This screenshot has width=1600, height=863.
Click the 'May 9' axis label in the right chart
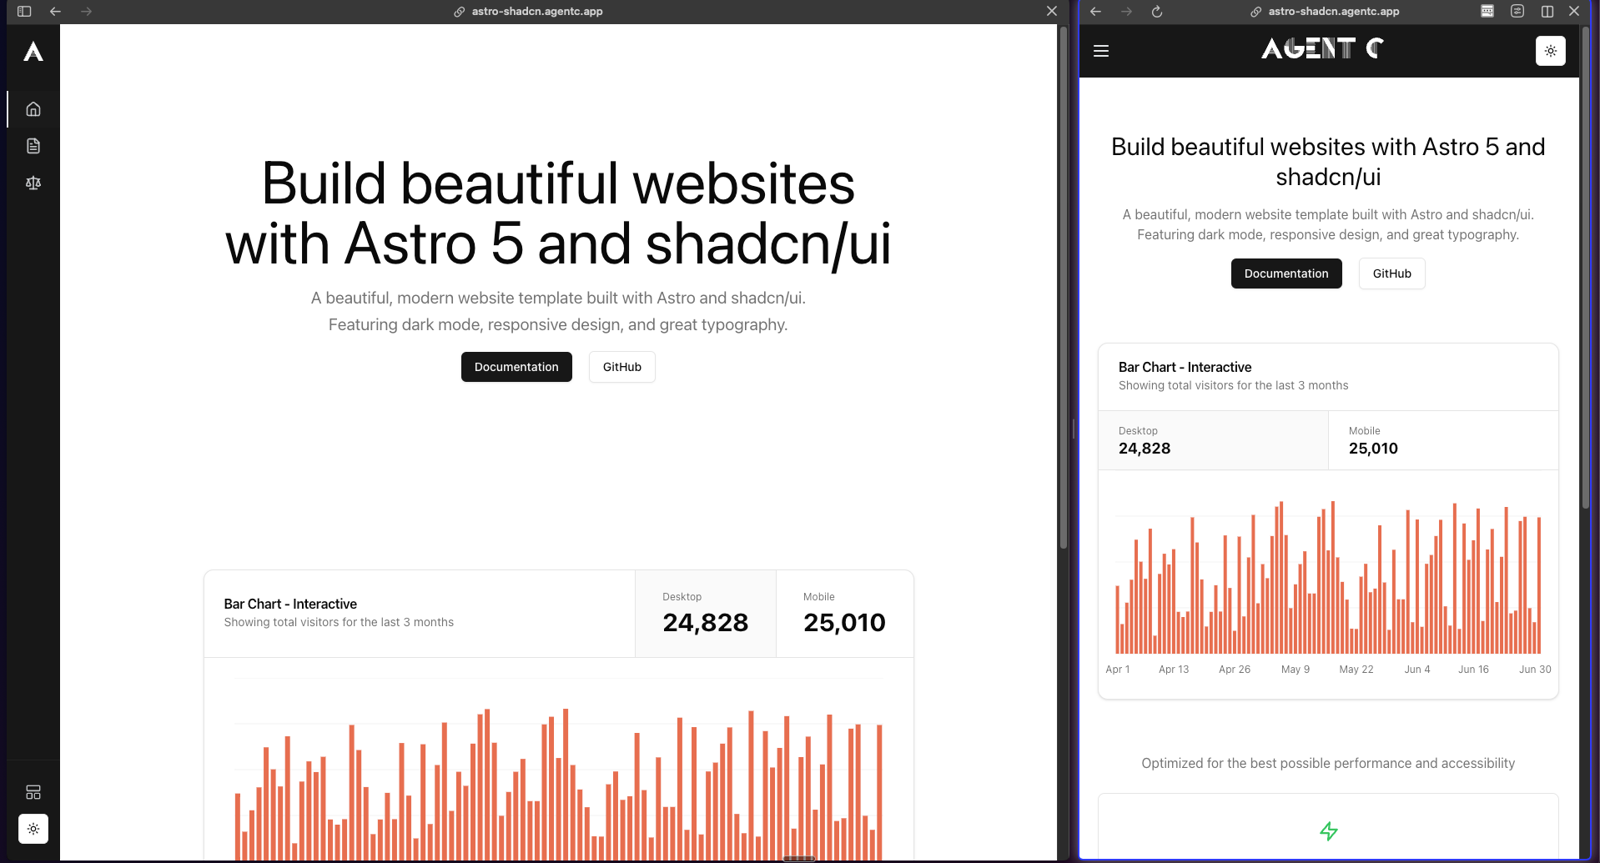click(1295, 669)
